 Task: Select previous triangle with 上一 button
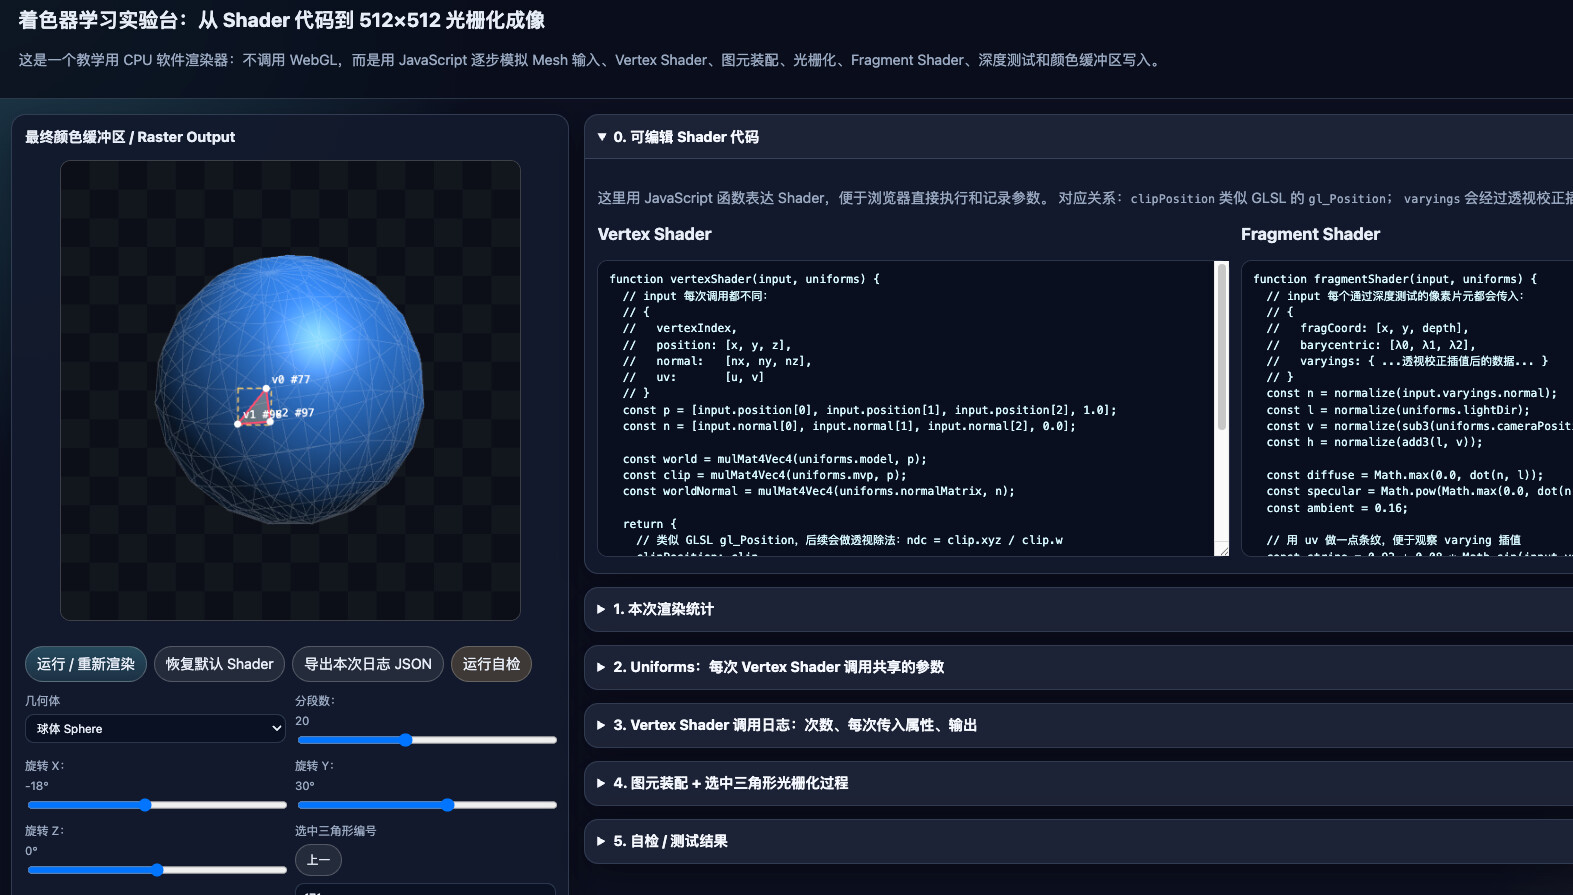coord(318,860)
